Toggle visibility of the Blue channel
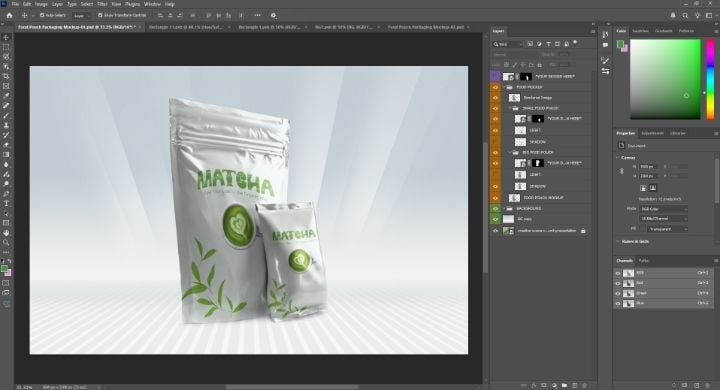Screen dimensions: 720x390 point(618,303)
